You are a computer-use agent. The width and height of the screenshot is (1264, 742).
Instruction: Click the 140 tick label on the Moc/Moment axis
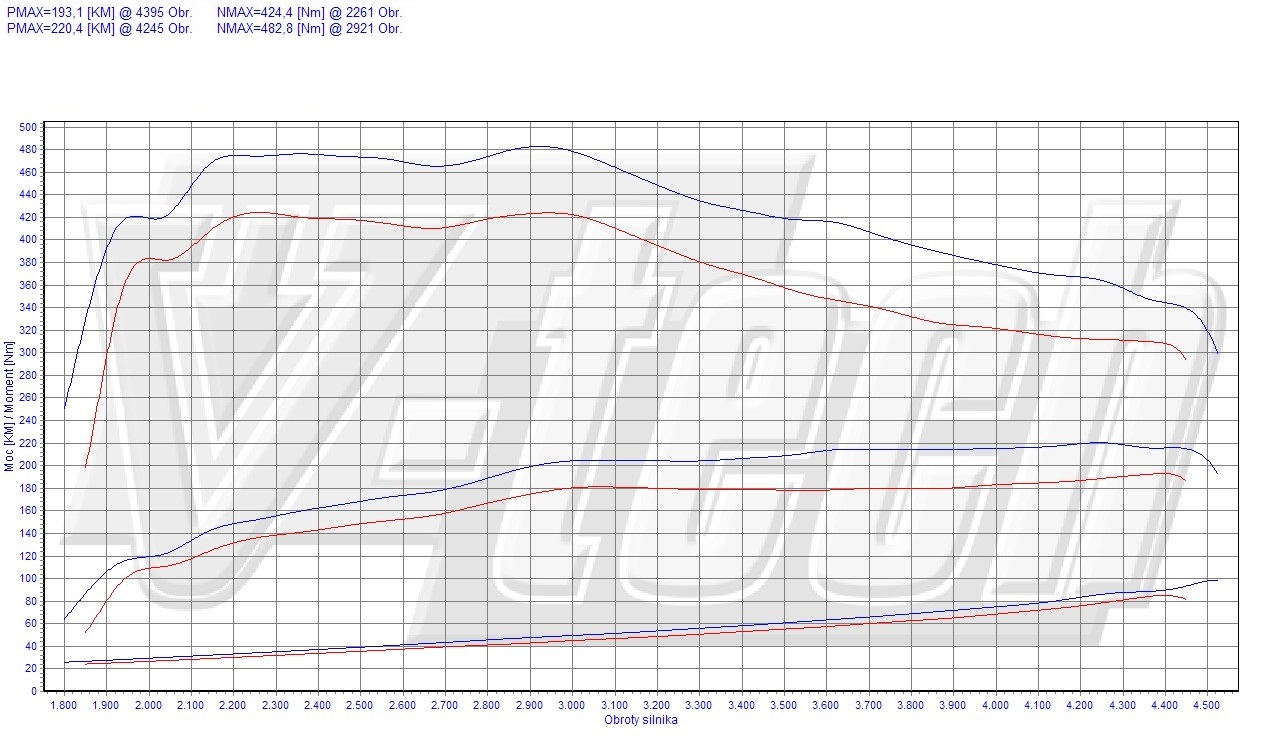tap(27, 533)
